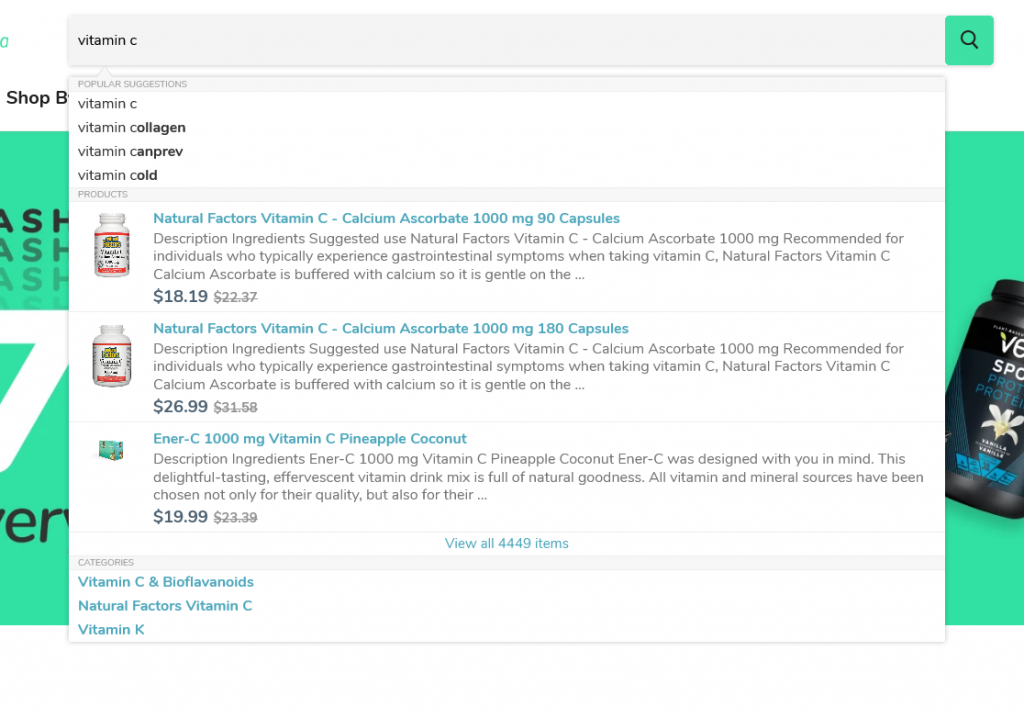Click the green search magnifier button

968,40
